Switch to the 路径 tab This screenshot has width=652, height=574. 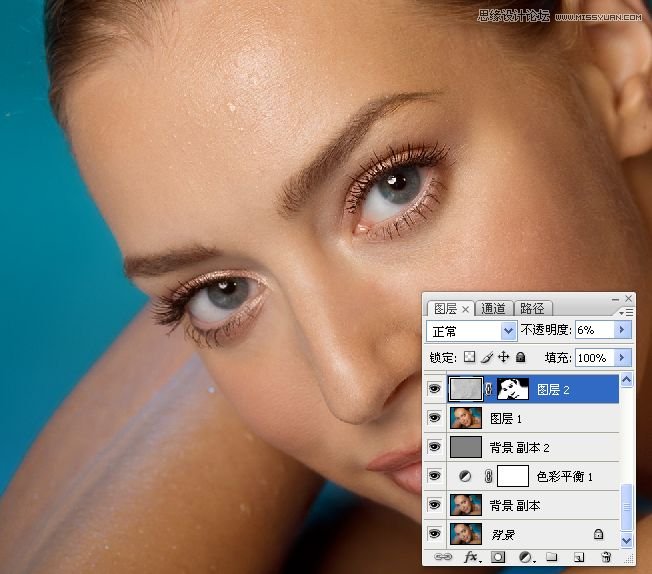pyautogui.click(x=532, y=309)
